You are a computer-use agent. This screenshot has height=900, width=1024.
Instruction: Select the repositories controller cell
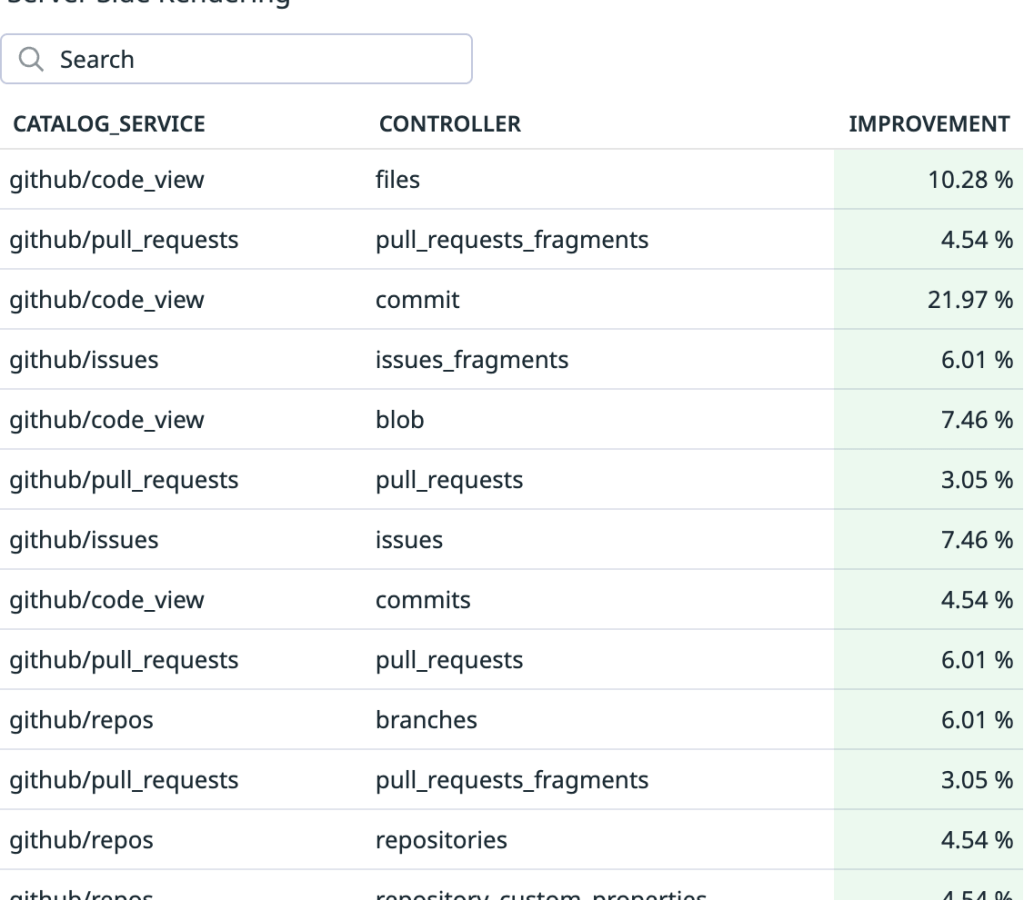pos(441,841)
